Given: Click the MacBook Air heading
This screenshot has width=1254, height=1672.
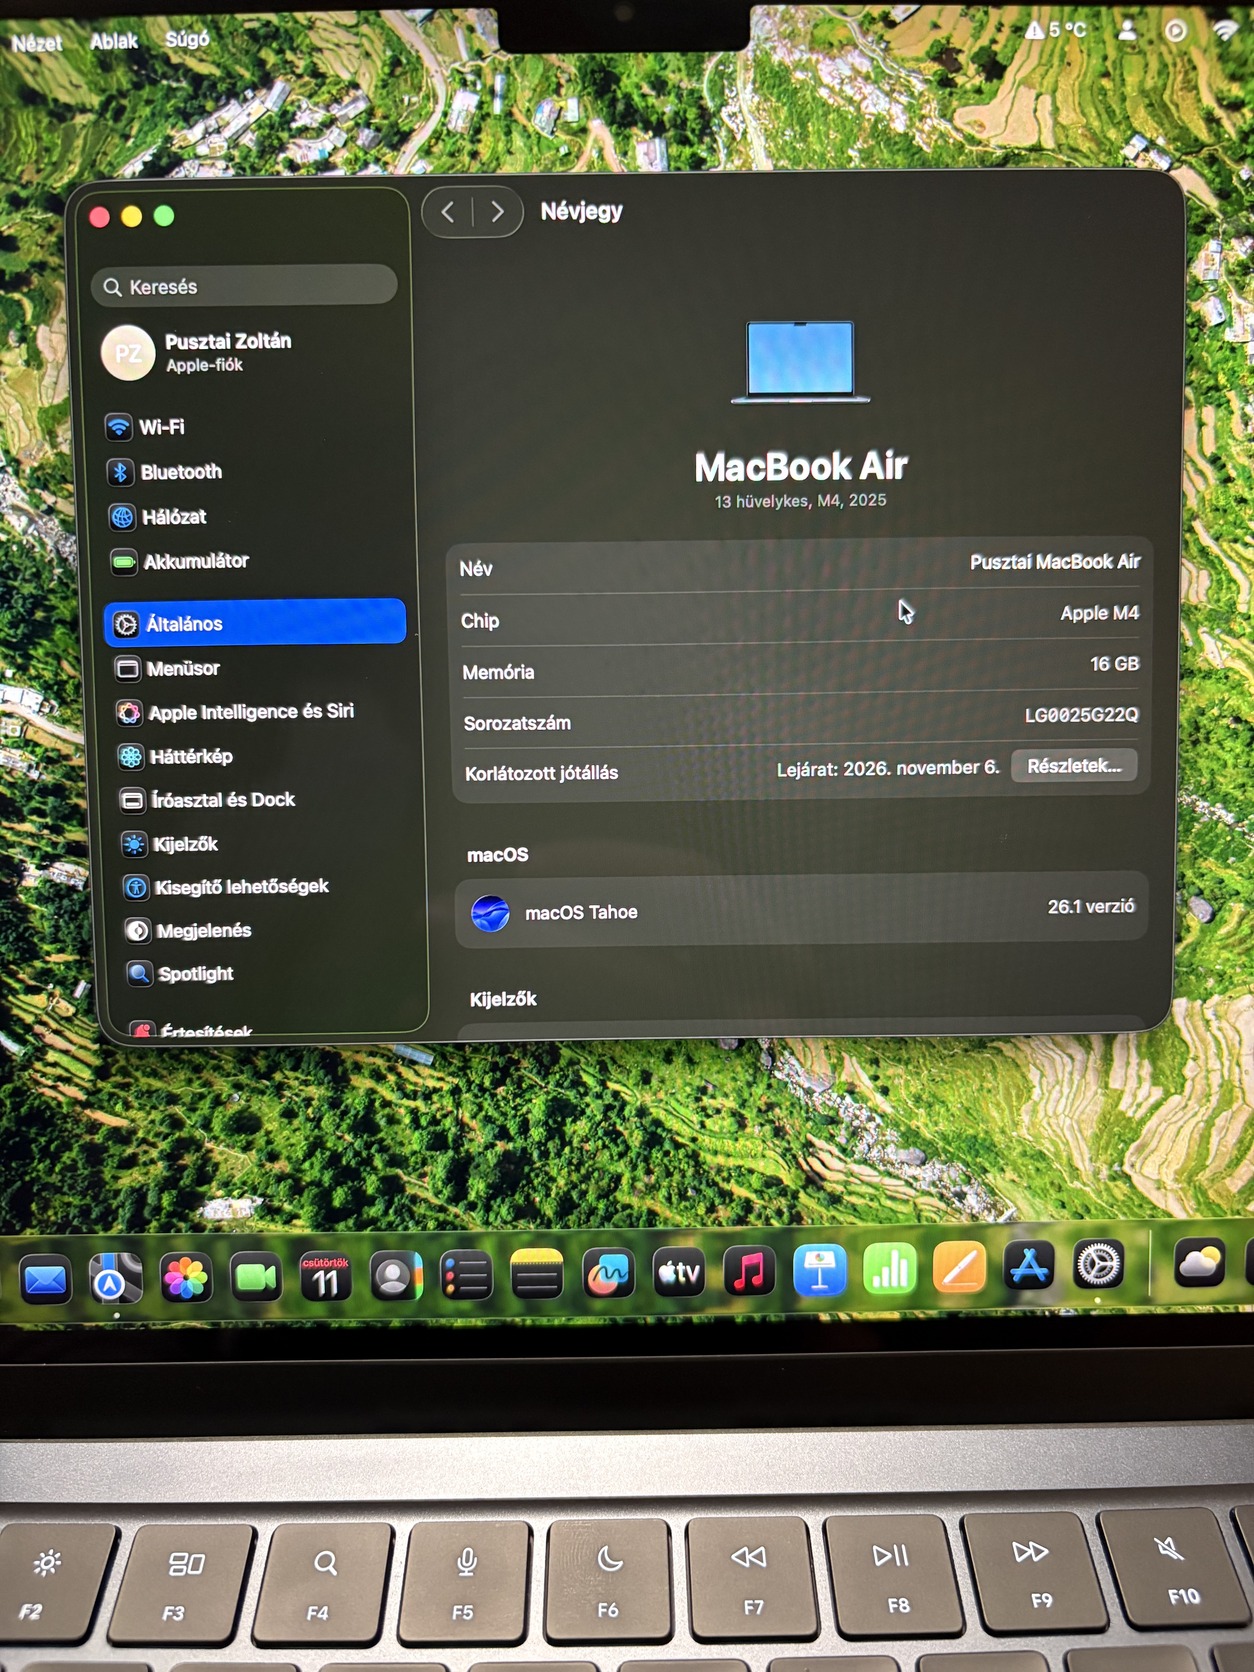Looking at the screenshot, I should click(x=801, y=466).
